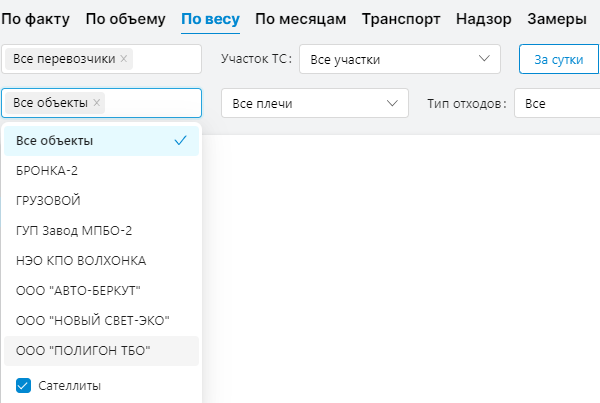
Task: Select "Все объекты" option in list
Action: (55, 141)
